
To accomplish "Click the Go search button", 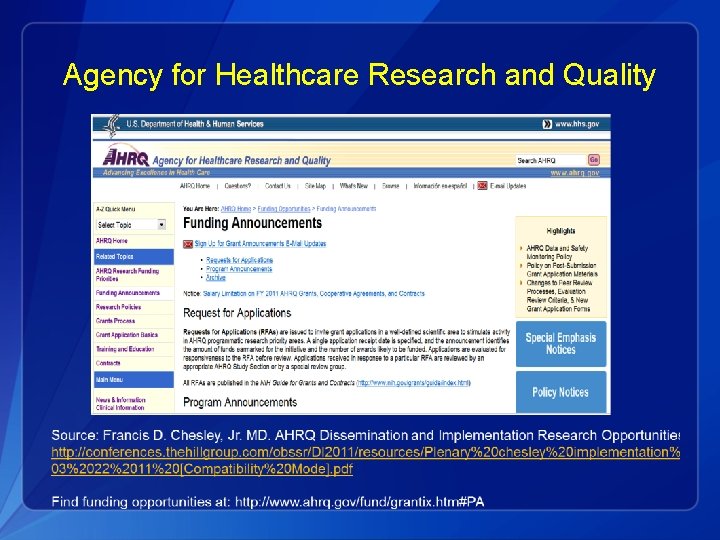I will (x=594, y=160).
